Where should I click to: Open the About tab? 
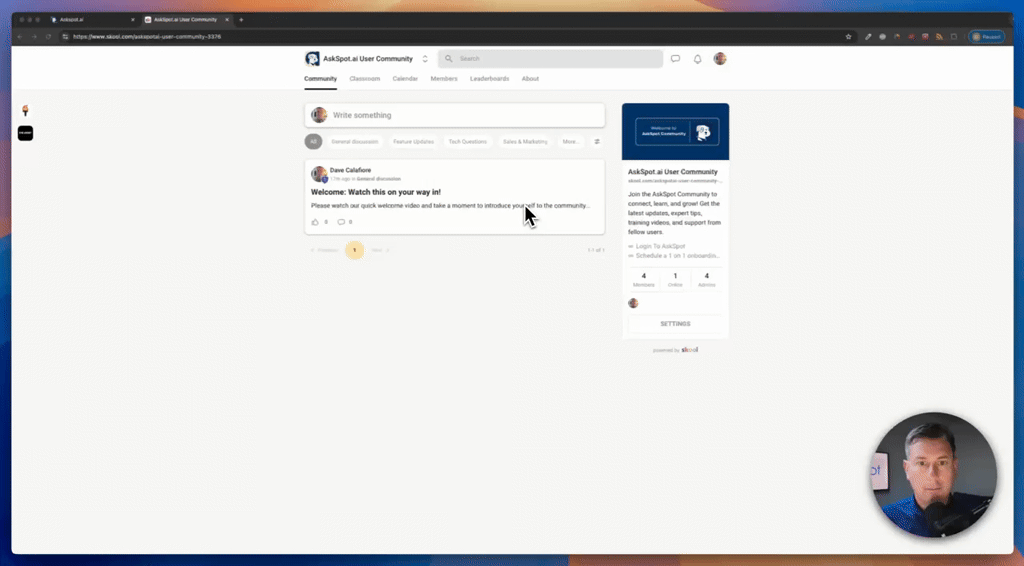click(530, 79)
